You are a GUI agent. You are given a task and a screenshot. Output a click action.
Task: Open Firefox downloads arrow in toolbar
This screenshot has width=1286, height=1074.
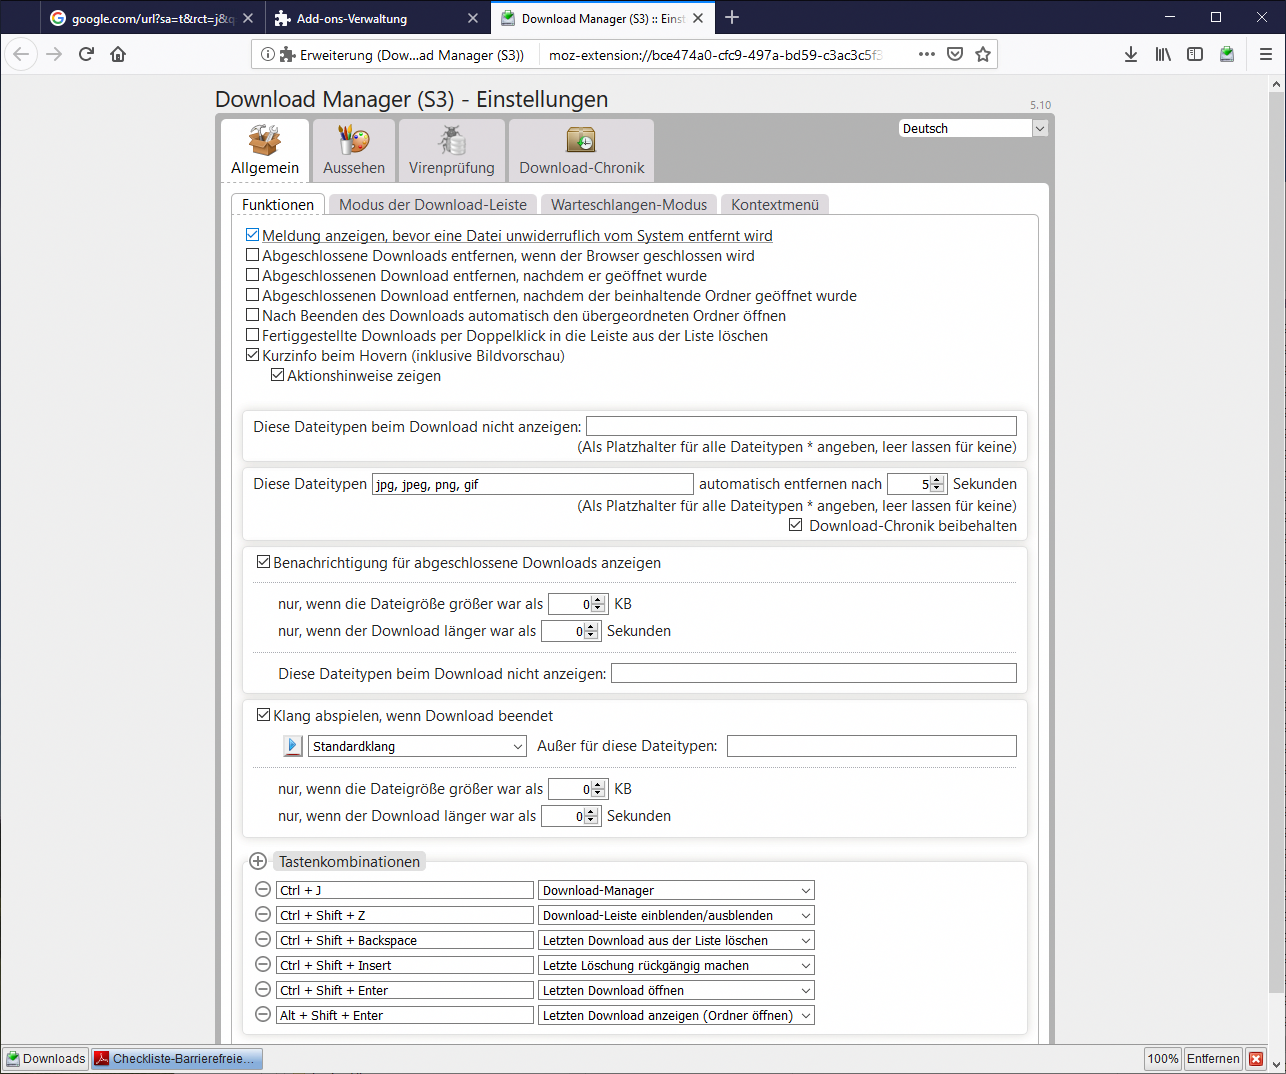(1130, 54)
